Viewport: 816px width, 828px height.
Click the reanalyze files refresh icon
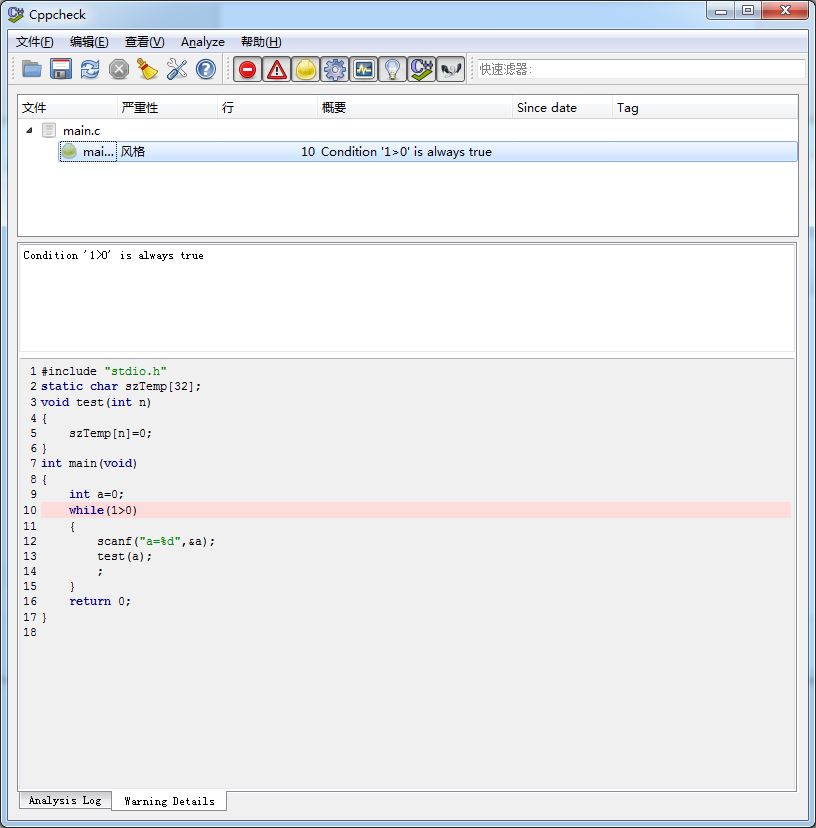pyautogui.click(x=90, y=69)
